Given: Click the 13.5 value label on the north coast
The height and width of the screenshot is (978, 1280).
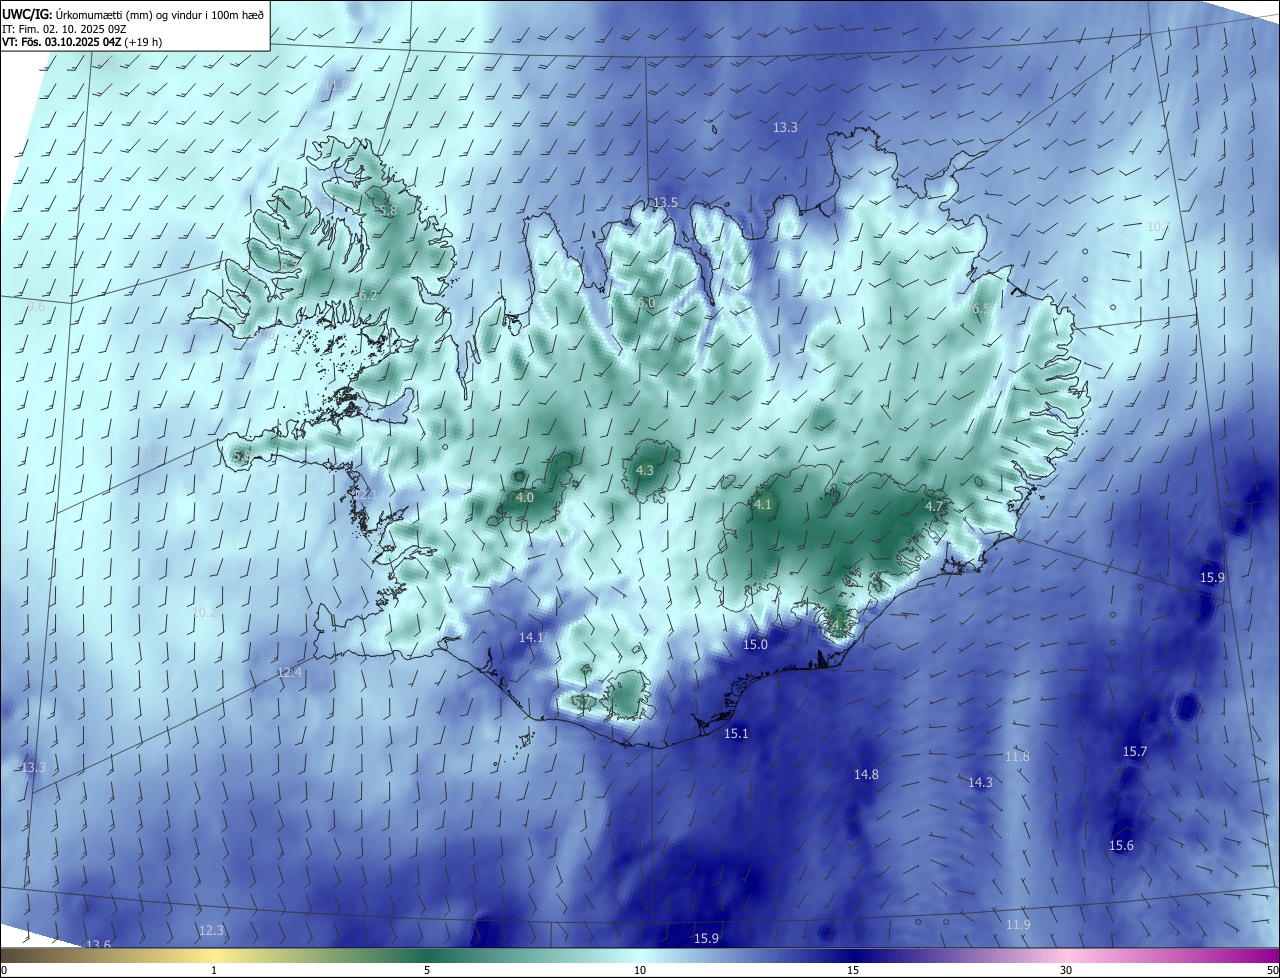Looking at the screenshot, I should point(665,203).
